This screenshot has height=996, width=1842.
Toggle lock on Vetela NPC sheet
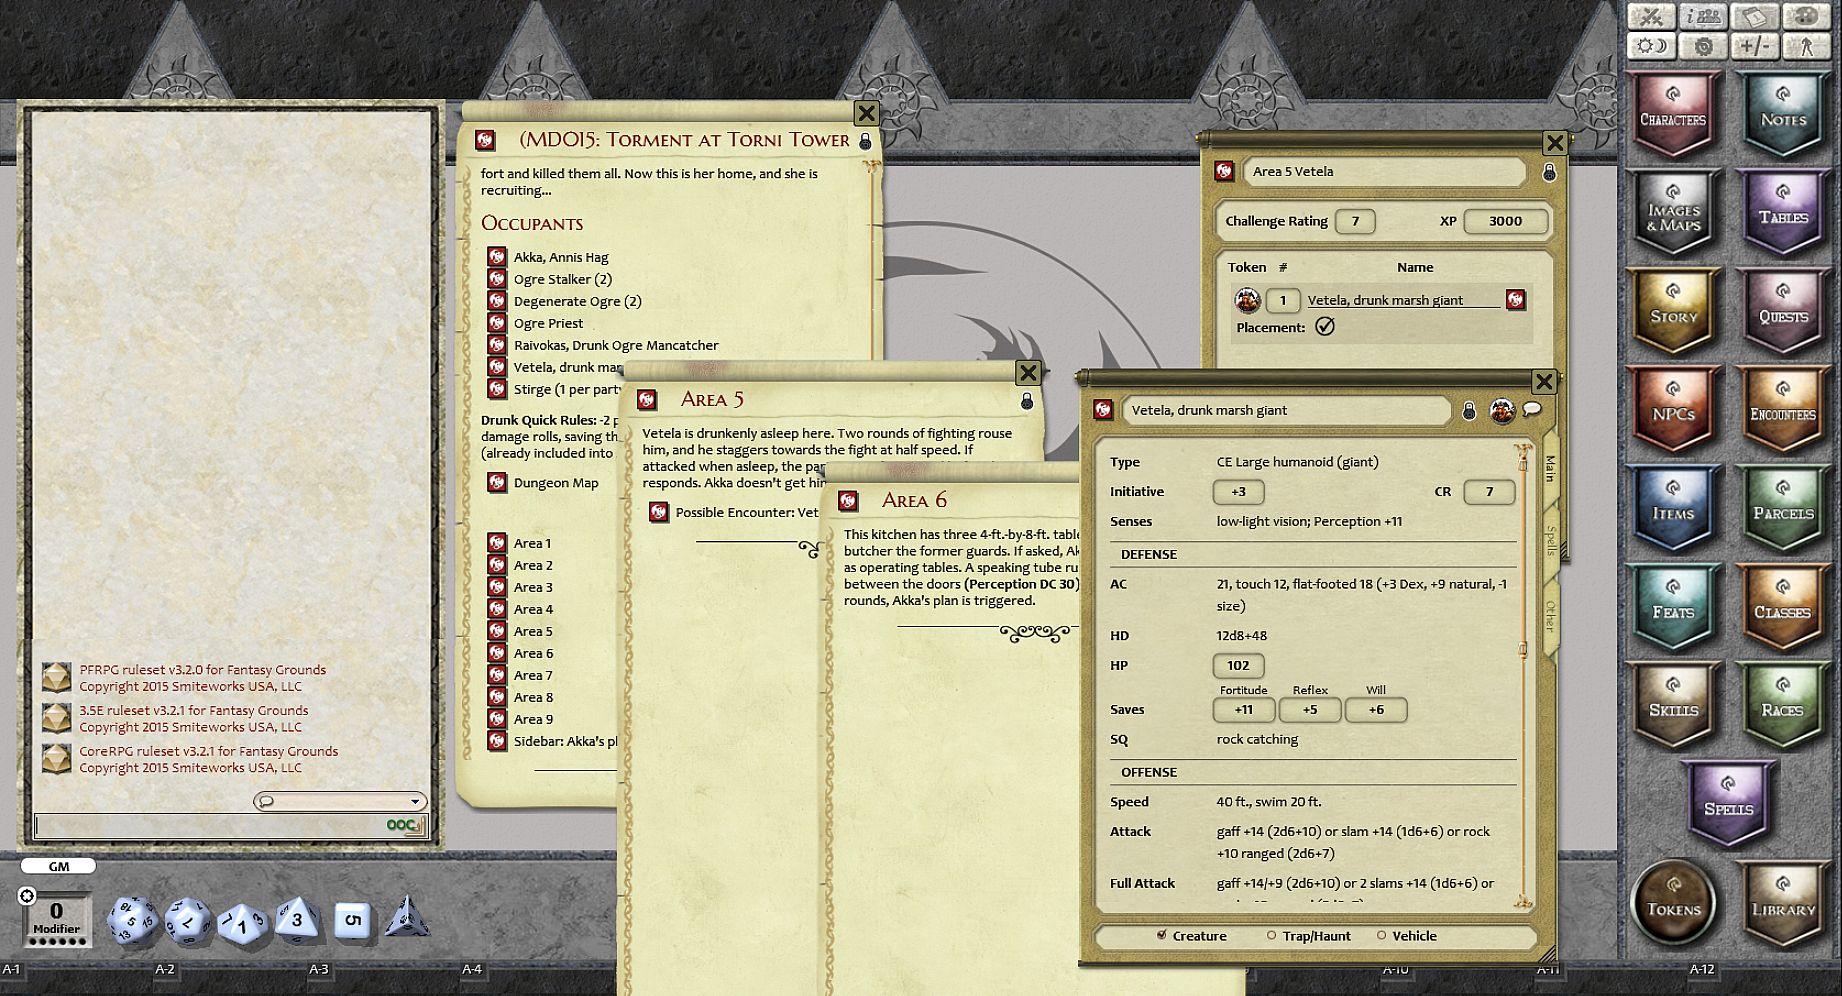[x=1469, y=411]
